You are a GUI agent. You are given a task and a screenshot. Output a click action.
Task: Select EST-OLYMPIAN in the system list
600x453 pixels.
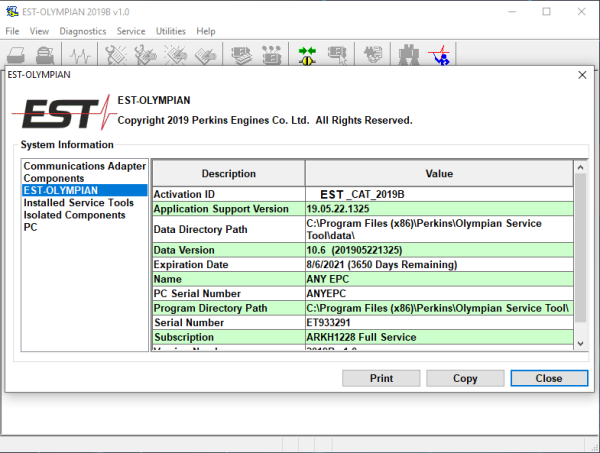(x=85, y=190)
